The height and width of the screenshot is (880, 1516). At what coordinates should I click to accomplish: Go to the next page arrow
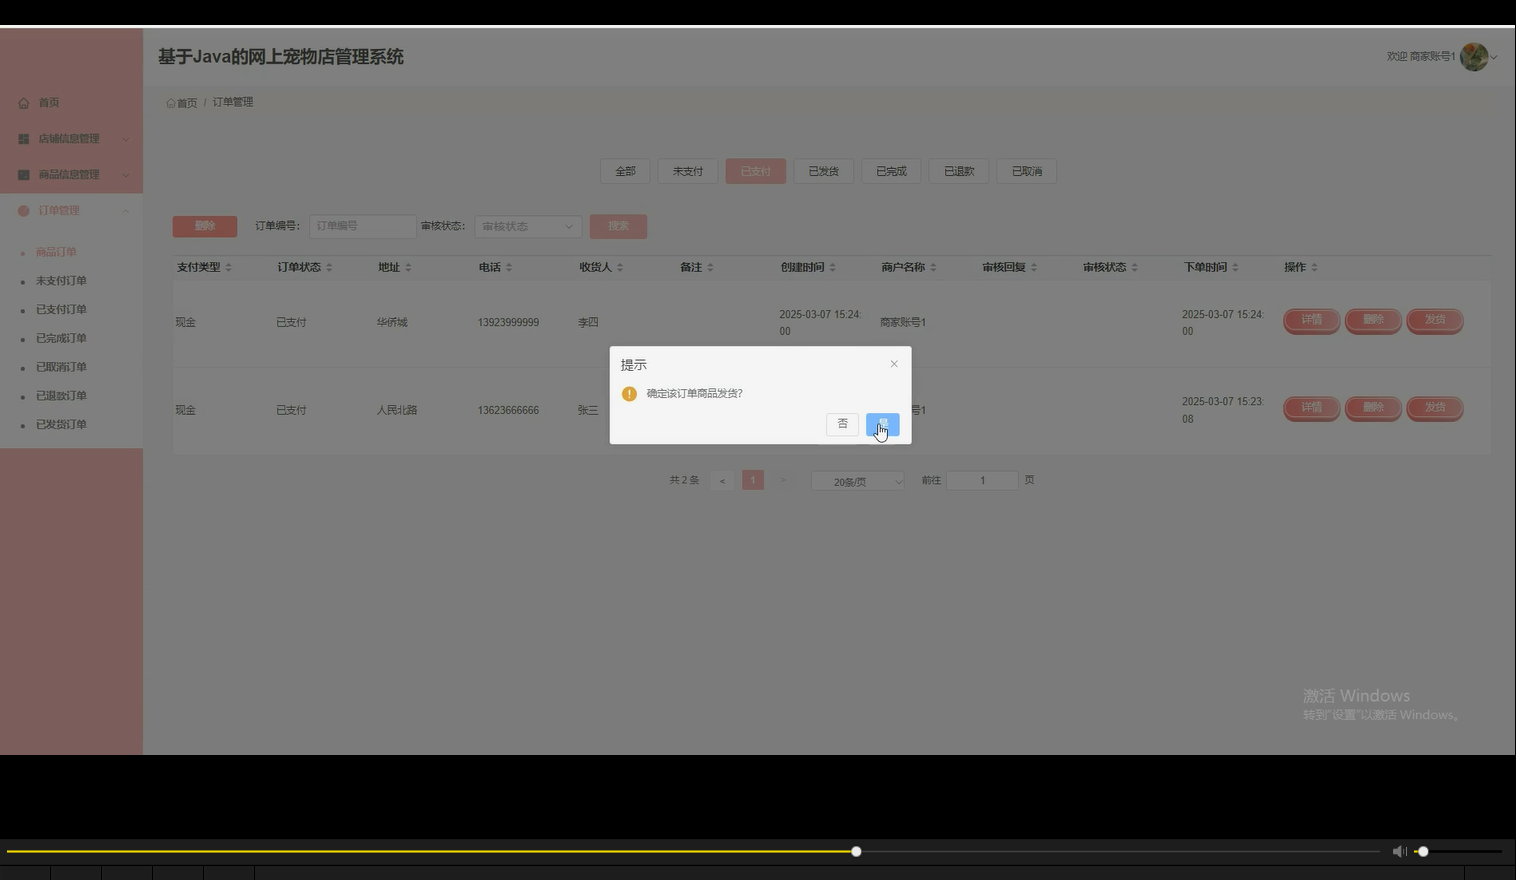coord(783,481)
